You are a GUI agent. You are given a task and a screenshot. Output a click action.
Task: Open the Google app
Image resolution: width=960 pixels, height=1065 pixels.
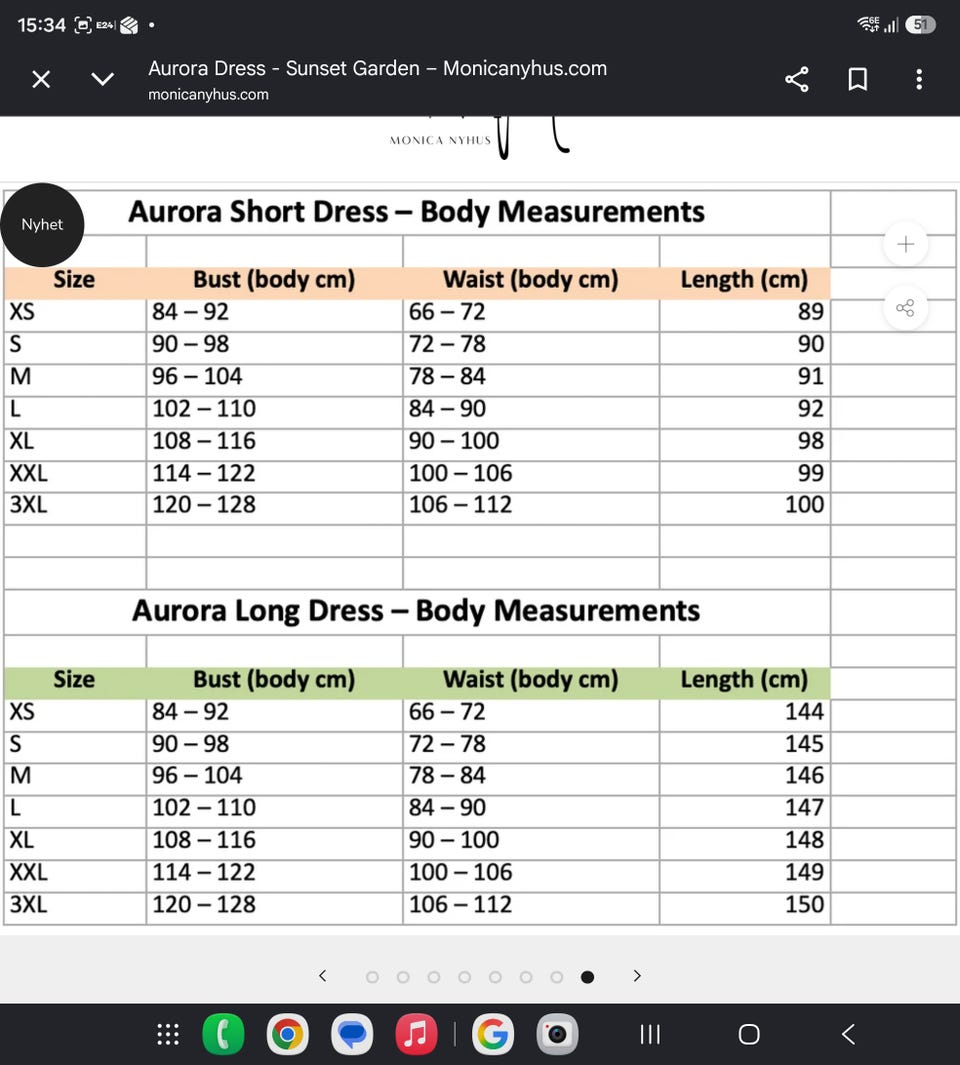tap(493, 1034)
